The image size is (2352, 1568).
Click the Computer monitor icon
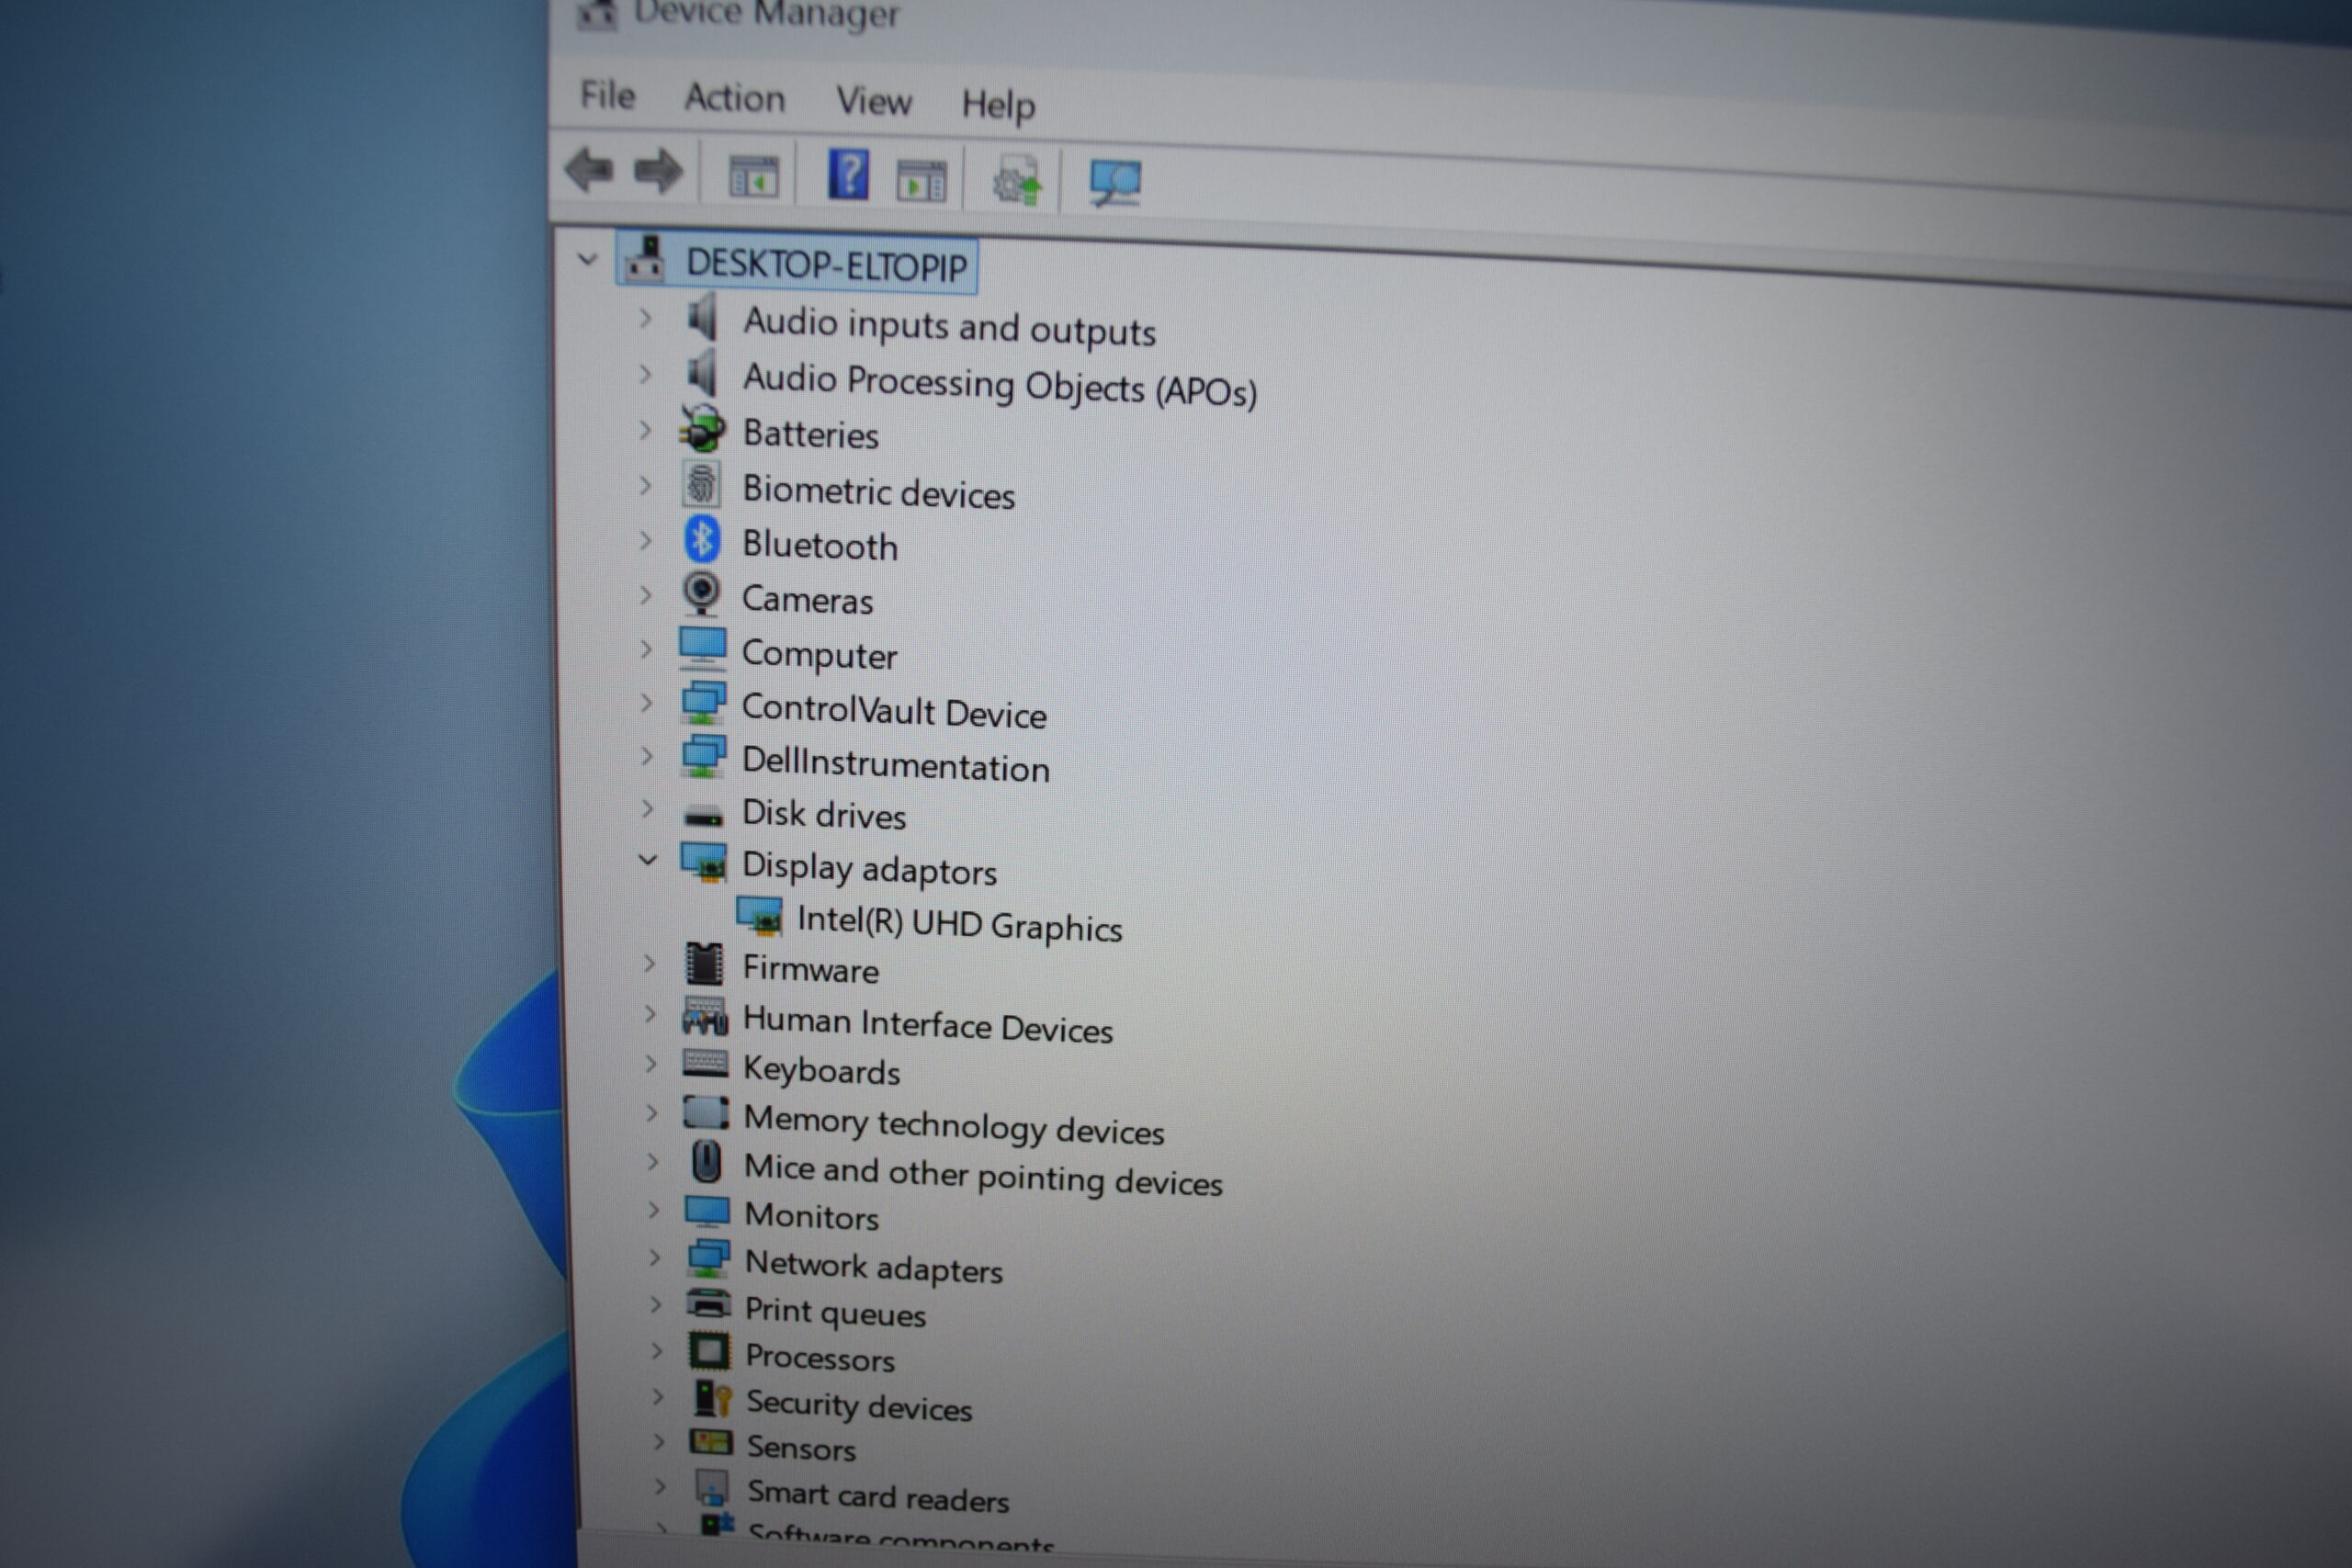pyautogui.click(x=702, y=648)
